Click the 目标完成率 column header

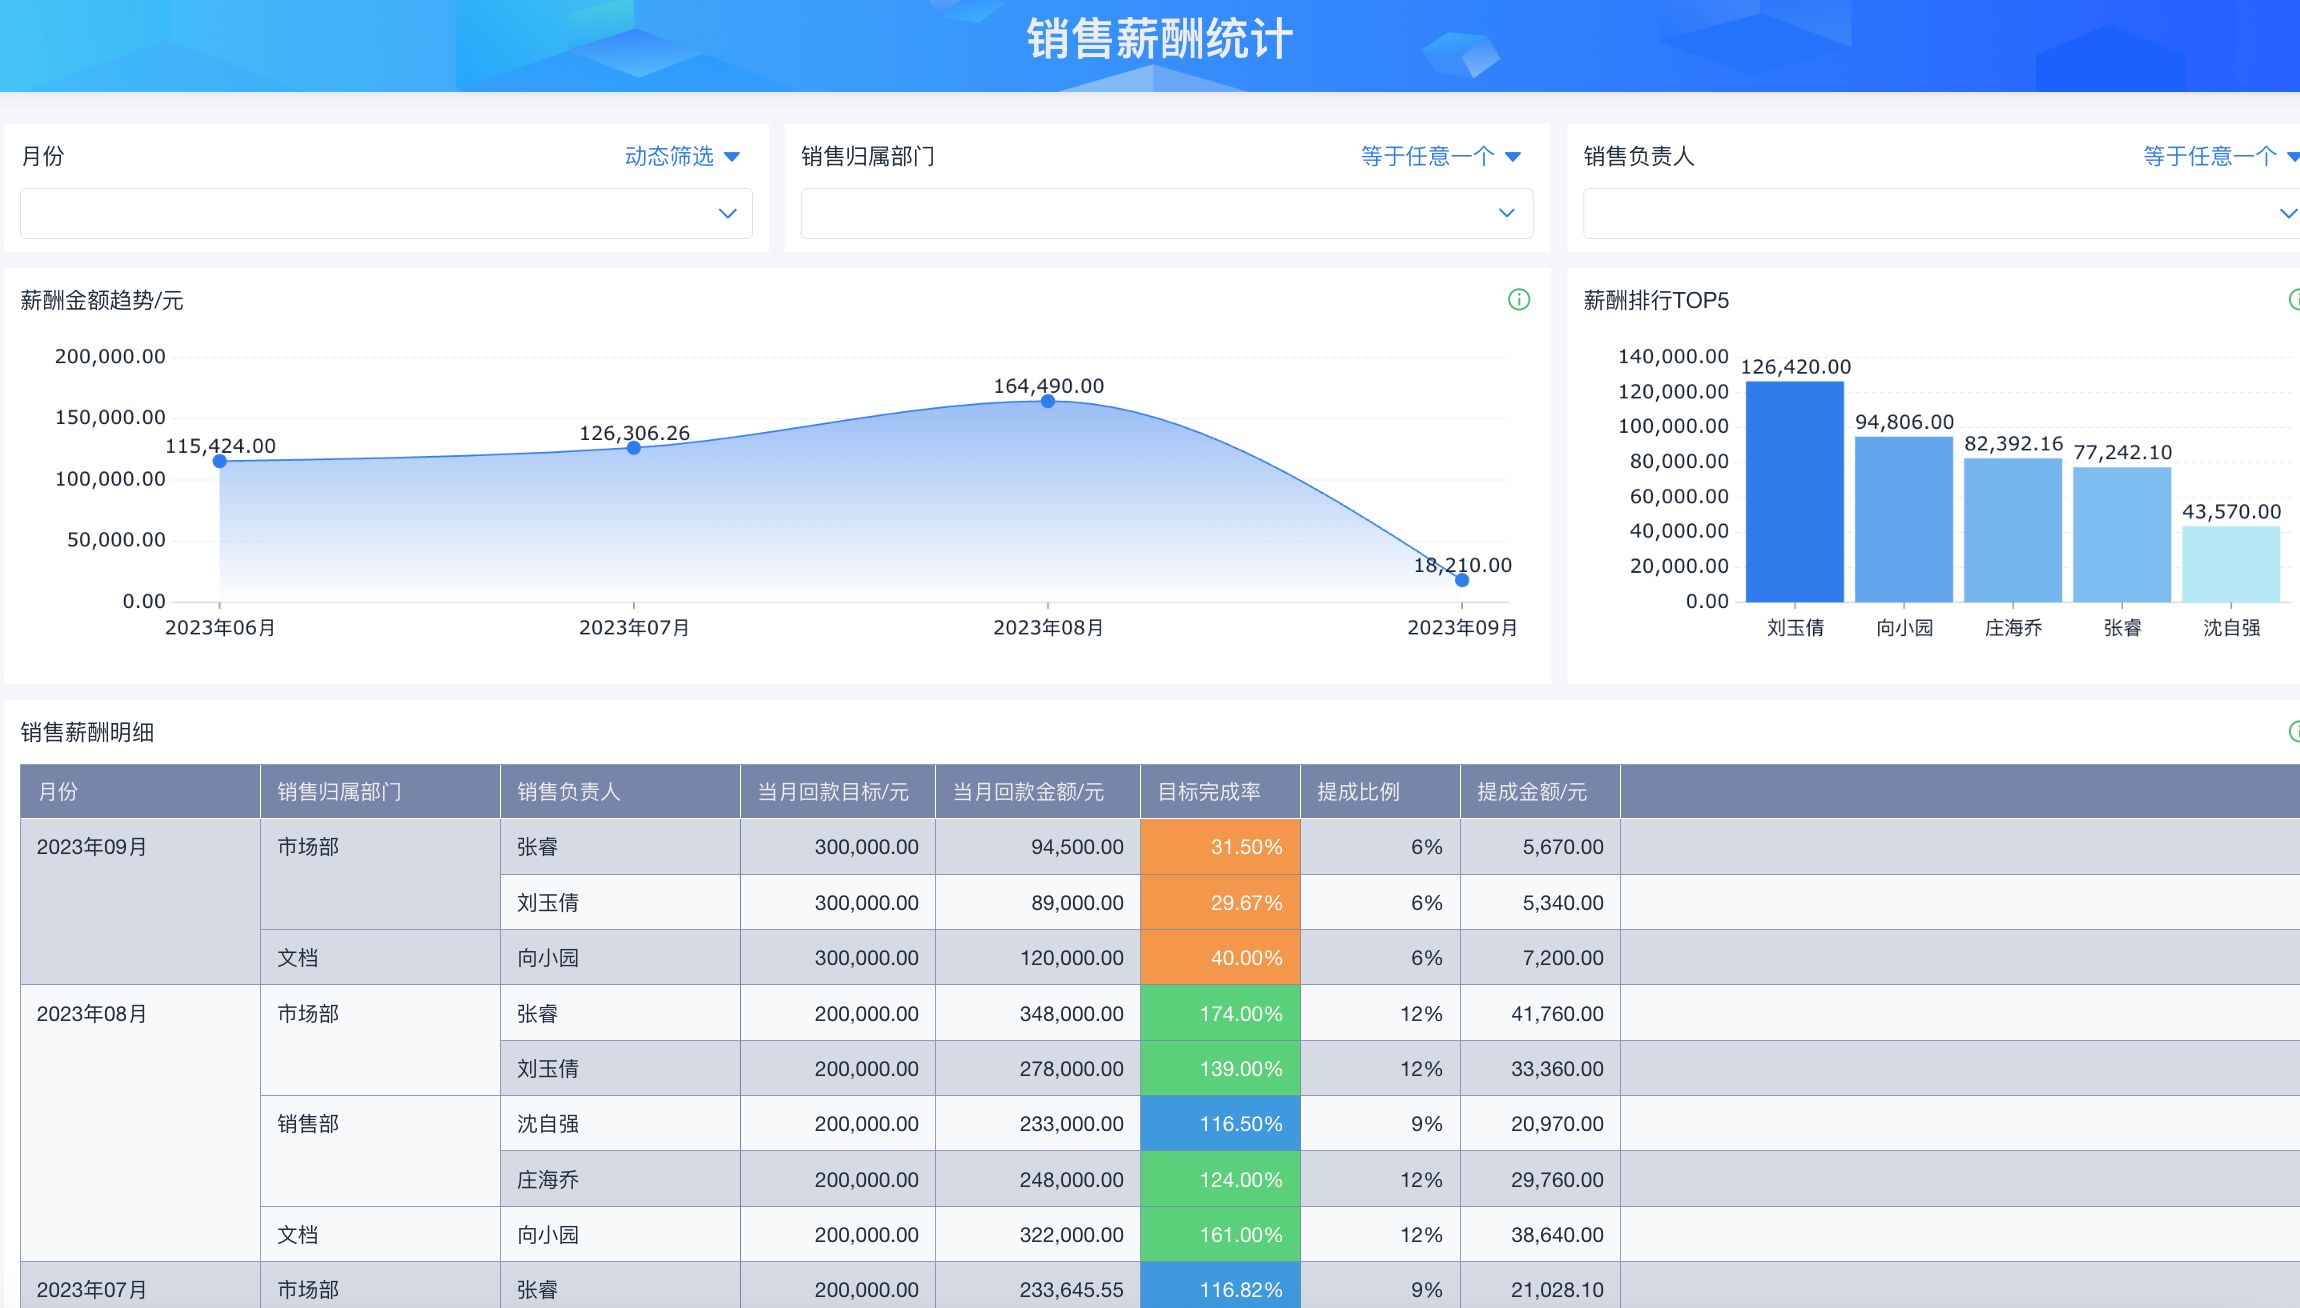(x=1219, y=792)
